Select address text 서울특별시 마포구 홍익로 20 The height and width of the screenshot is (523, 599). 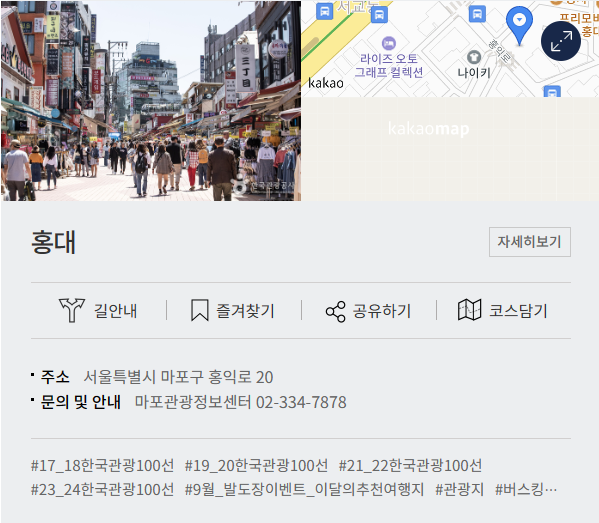coord(178,377)
